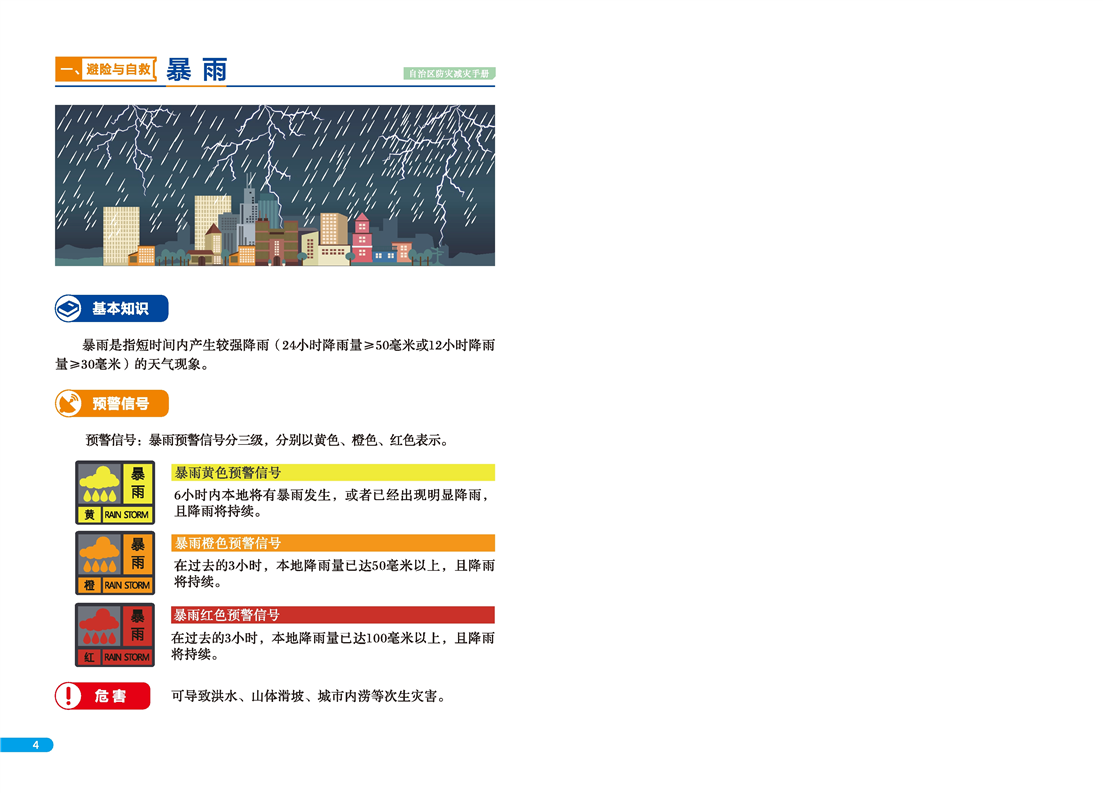Click the sentence stating 暴雨预警信号分三级
The height and width of the screenshot is (793, 1103).
click(x=268, y=440)
